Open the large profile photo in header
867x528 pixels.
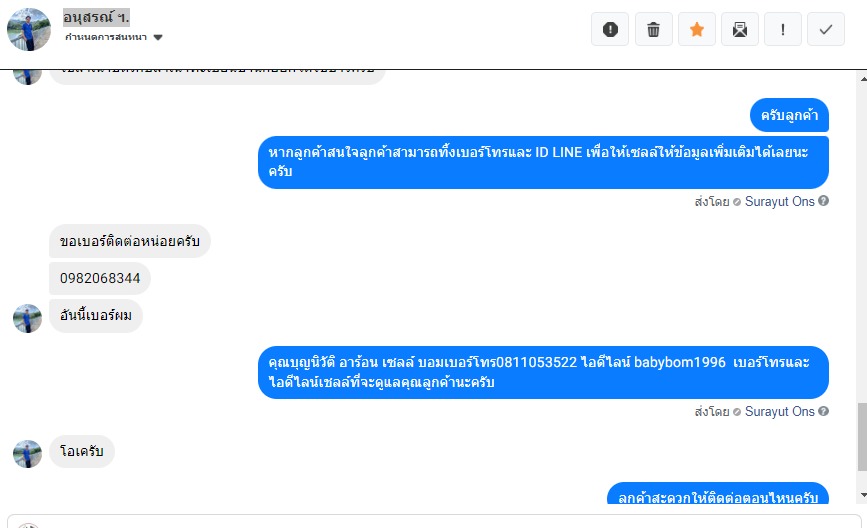[x=29, y=29]
